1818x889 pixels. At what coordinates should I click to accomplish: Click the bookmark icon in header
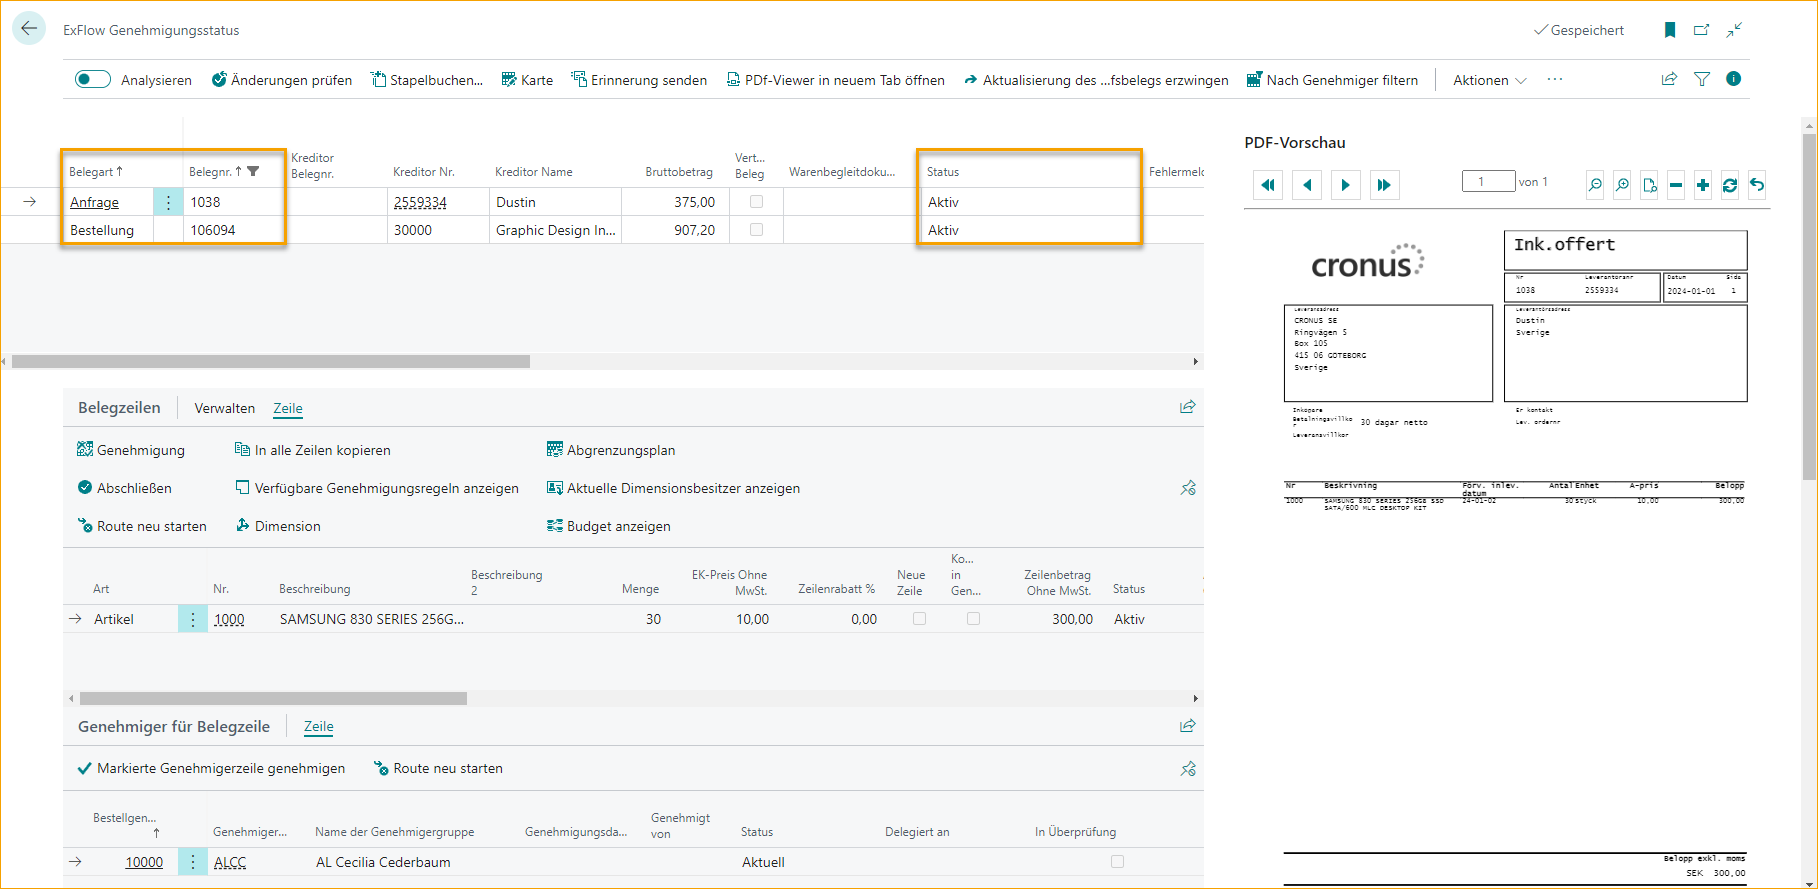pos(1669,30)
